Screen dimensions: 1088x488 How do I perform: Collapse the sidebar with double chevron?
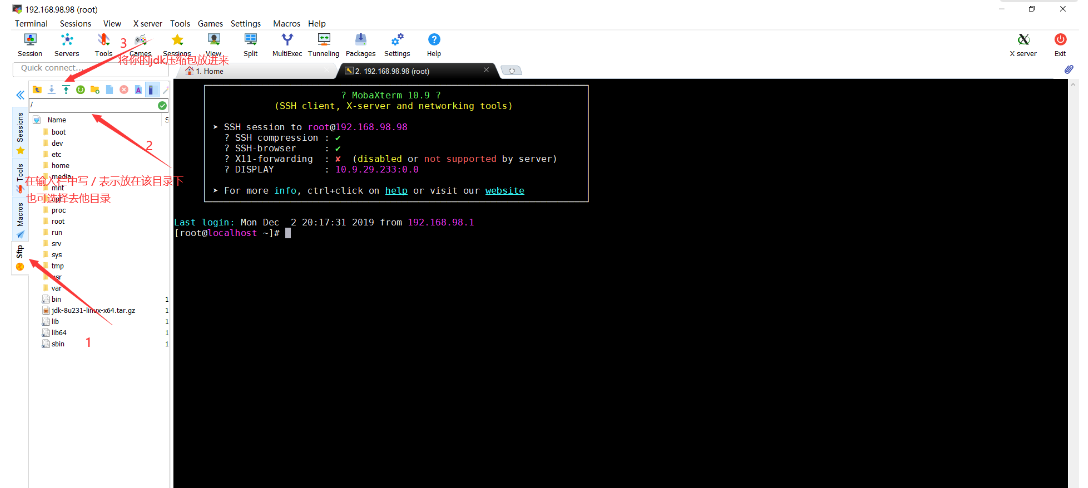coord(19,95)
